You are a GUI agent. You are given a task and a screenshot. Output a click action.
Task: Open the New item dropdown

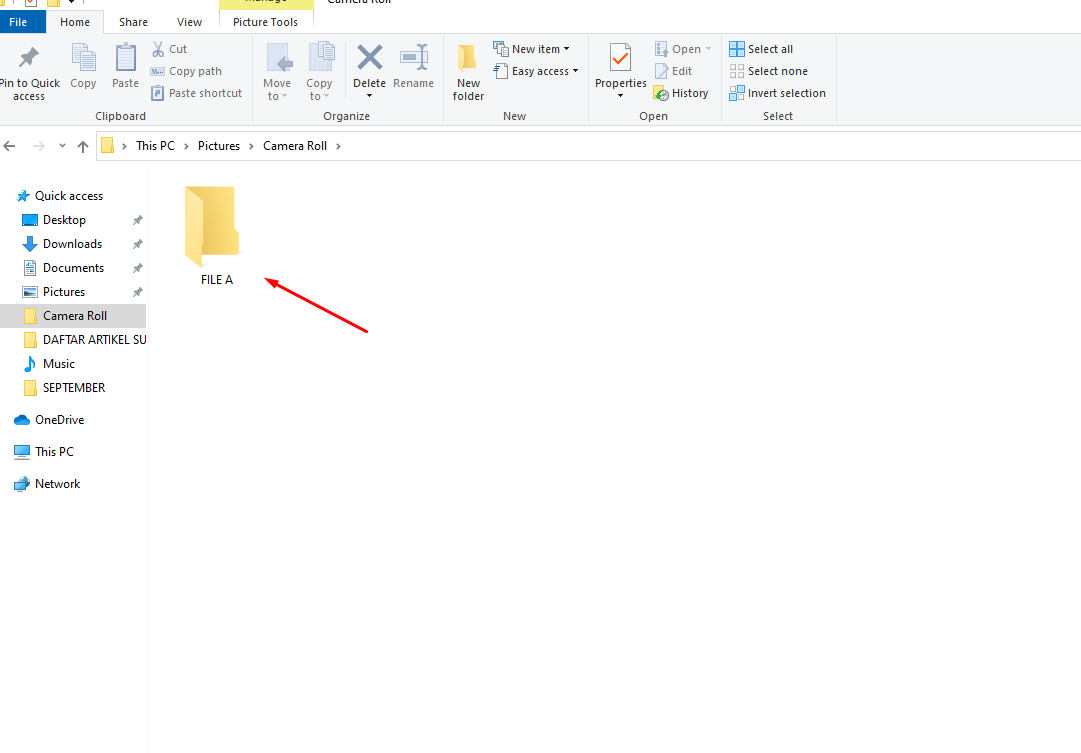point(532,49)
